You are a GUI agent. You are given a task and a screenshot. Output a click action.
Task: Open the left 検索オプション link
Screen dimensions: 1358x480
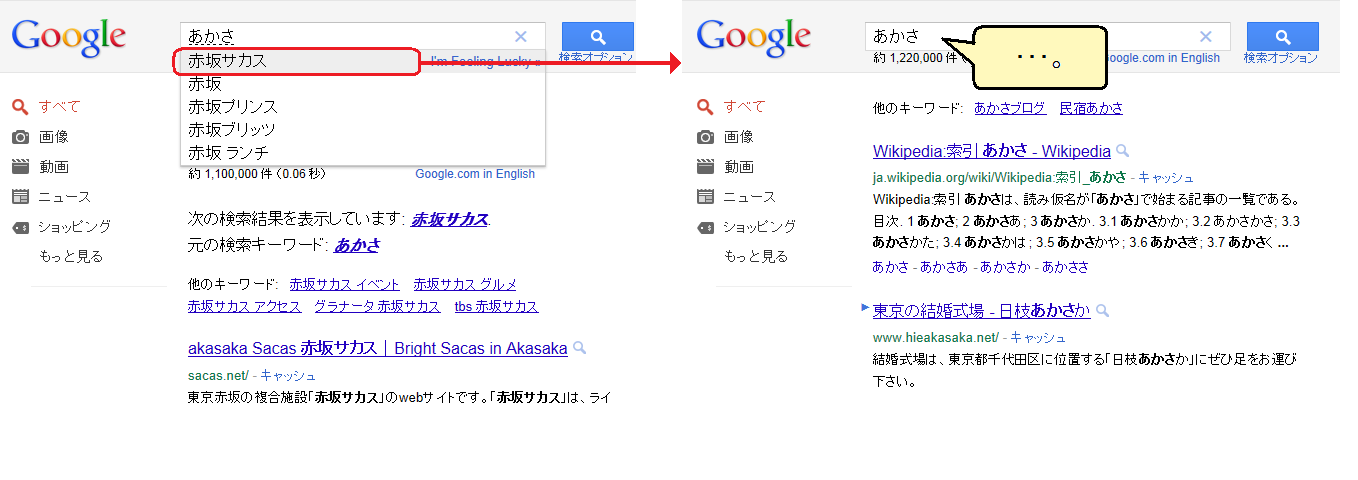point(596,58)
